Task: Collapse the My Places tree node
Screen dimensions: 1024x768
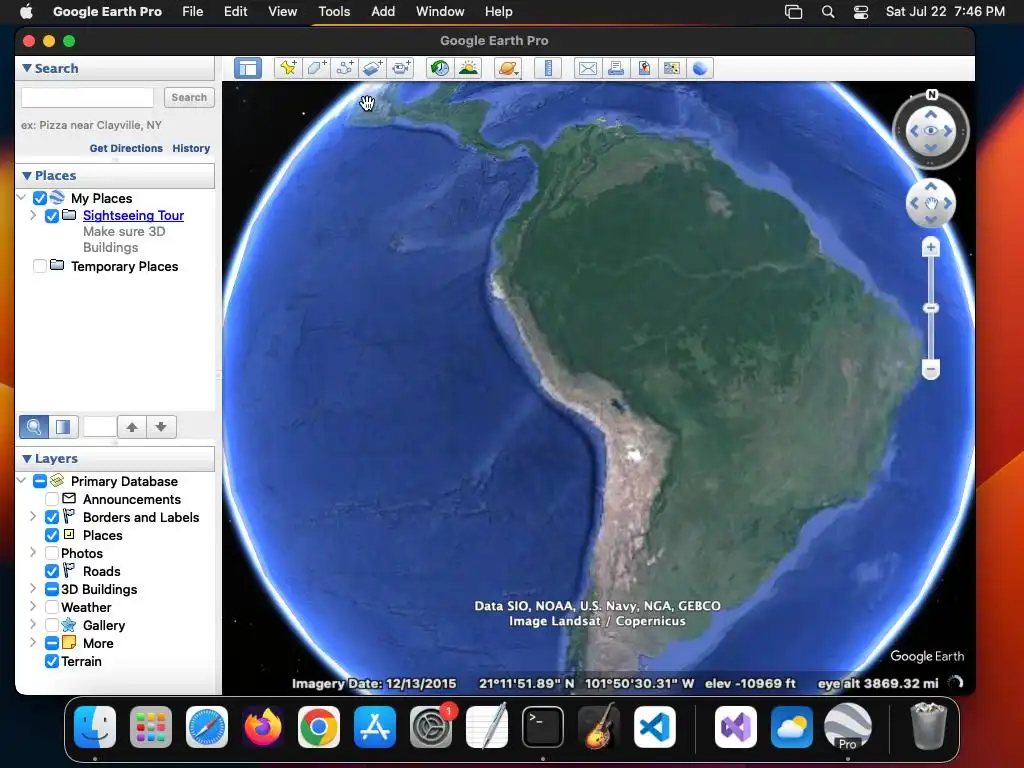Action: click(22, 197)
